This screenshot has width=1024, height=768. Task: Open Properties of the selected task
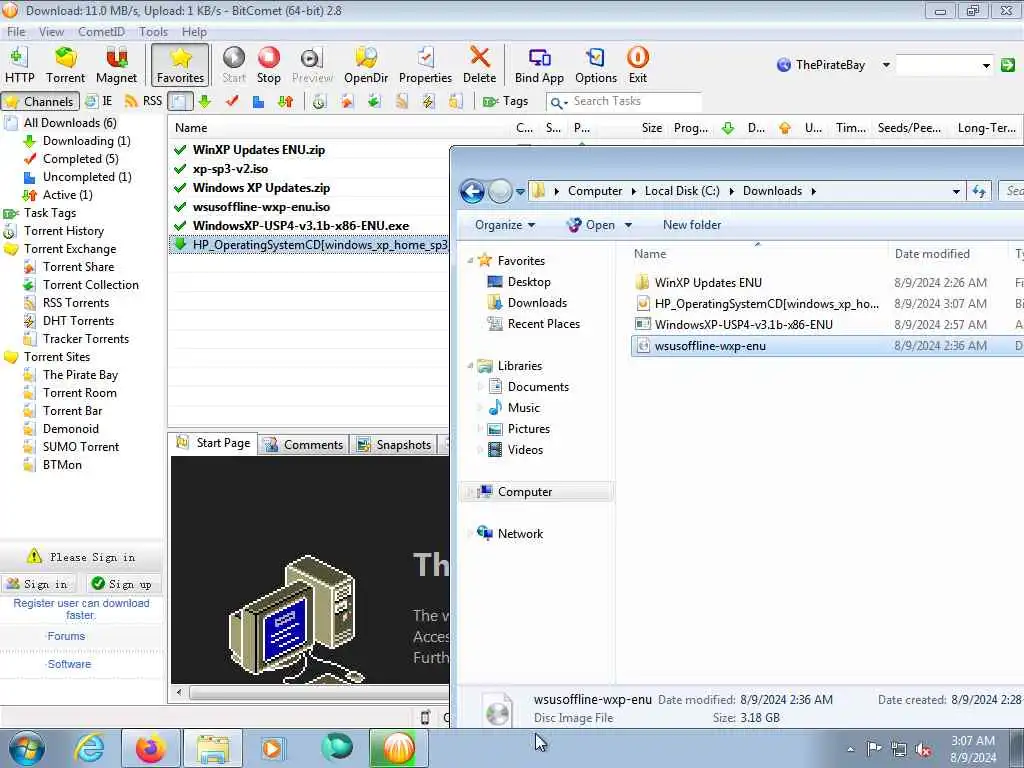click(x=425, y=65)
